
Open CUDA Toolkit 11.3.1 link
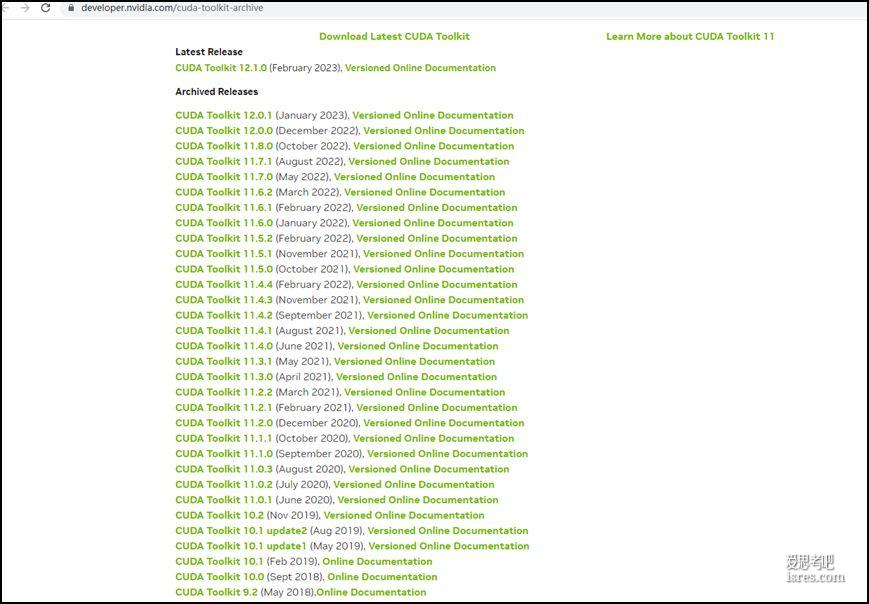pyautogui.click(x=224, y=361)
